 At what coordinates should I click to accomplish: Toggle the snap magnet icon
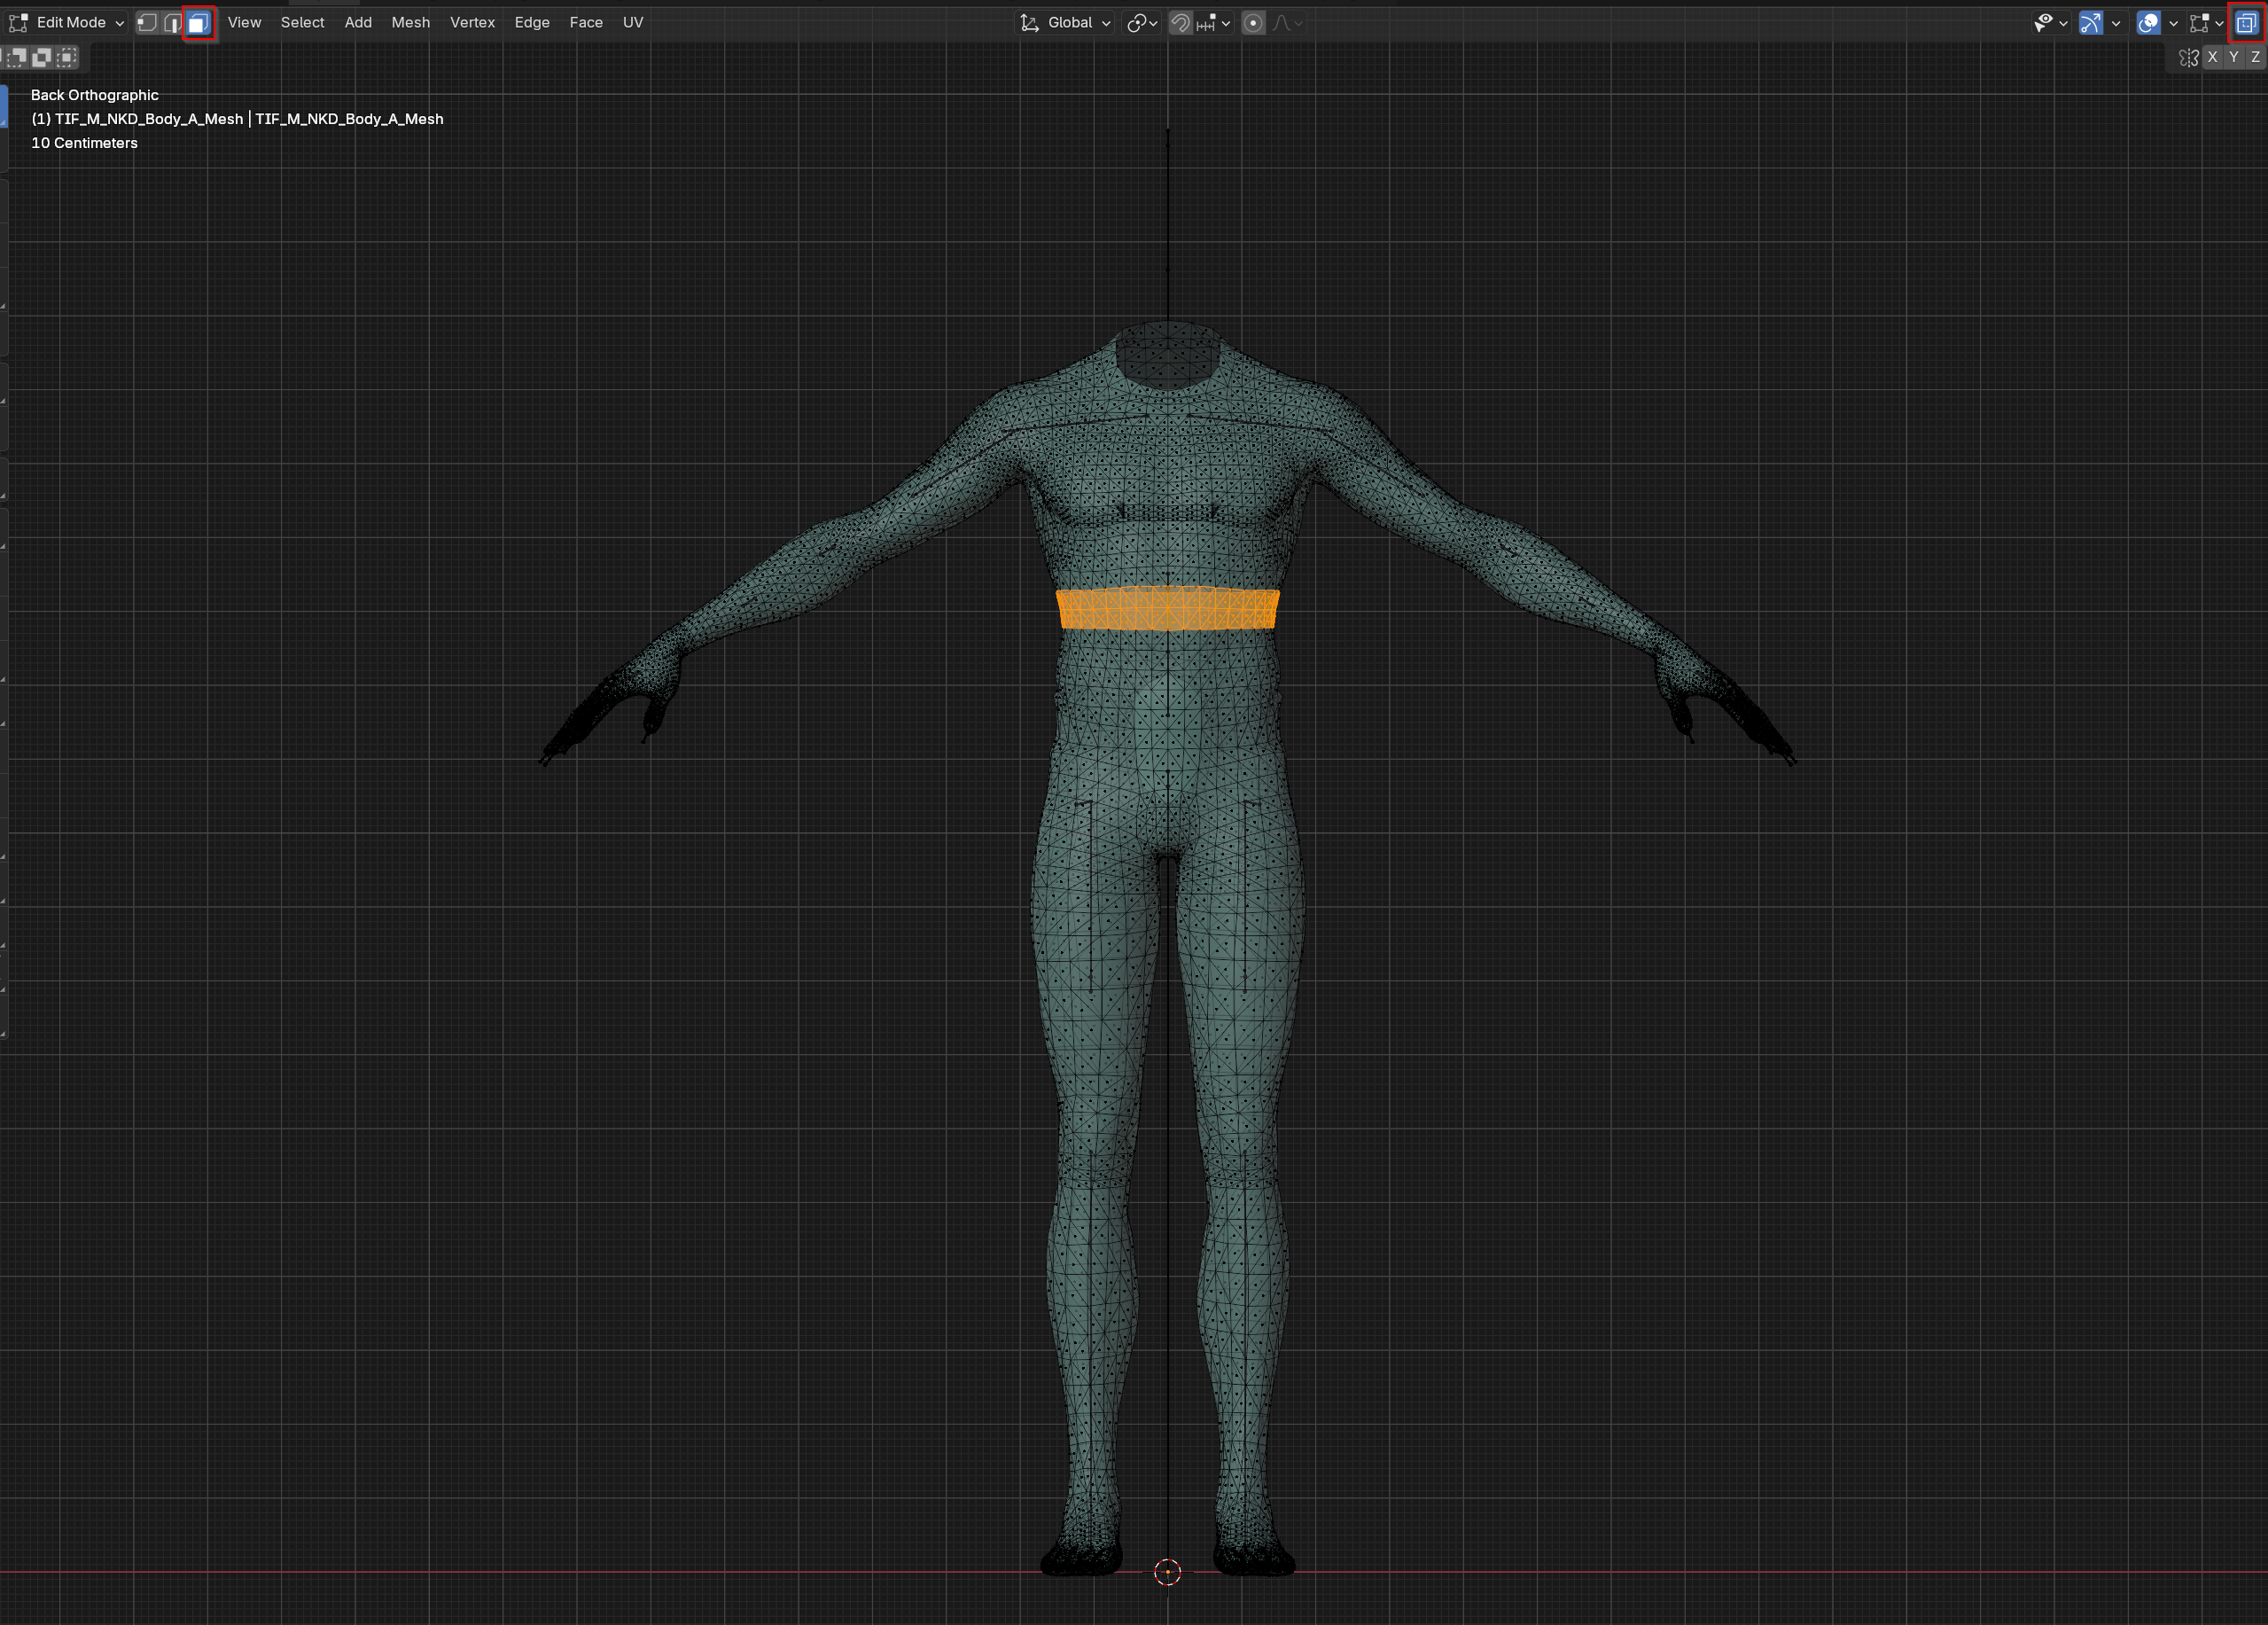click(x=1181, y=22)
